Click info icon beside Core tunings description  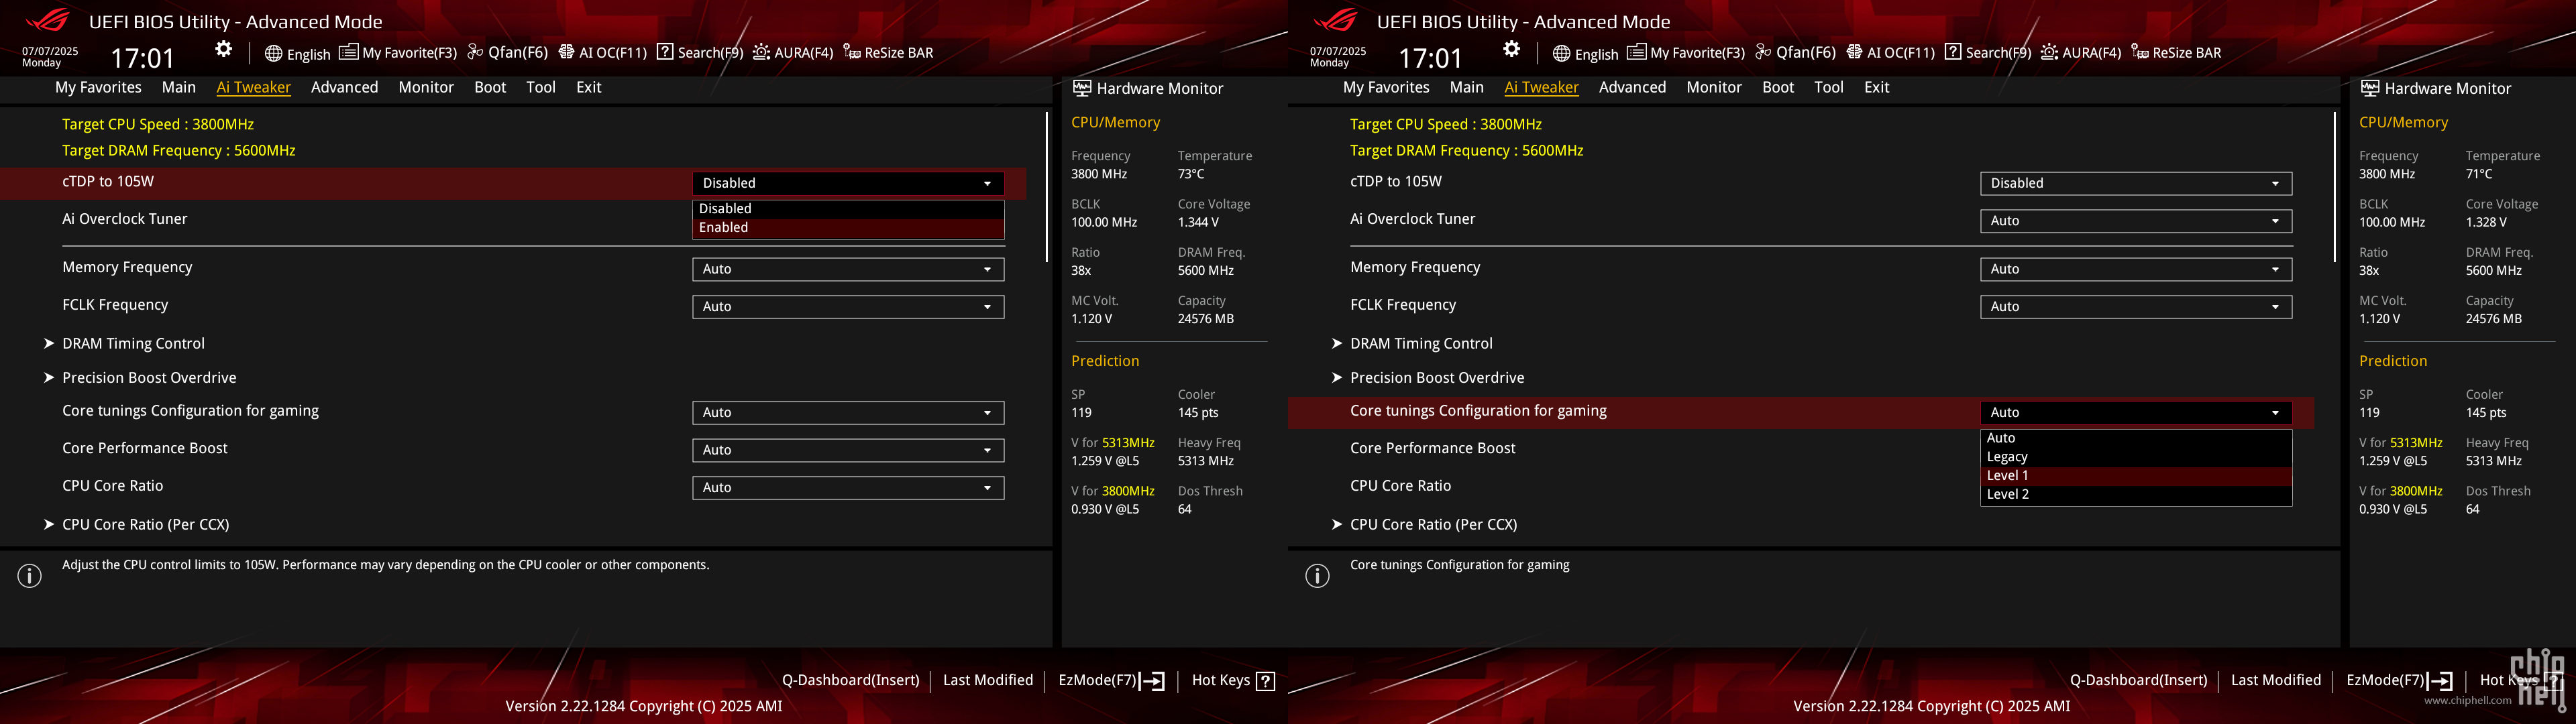click(1318, 576)
